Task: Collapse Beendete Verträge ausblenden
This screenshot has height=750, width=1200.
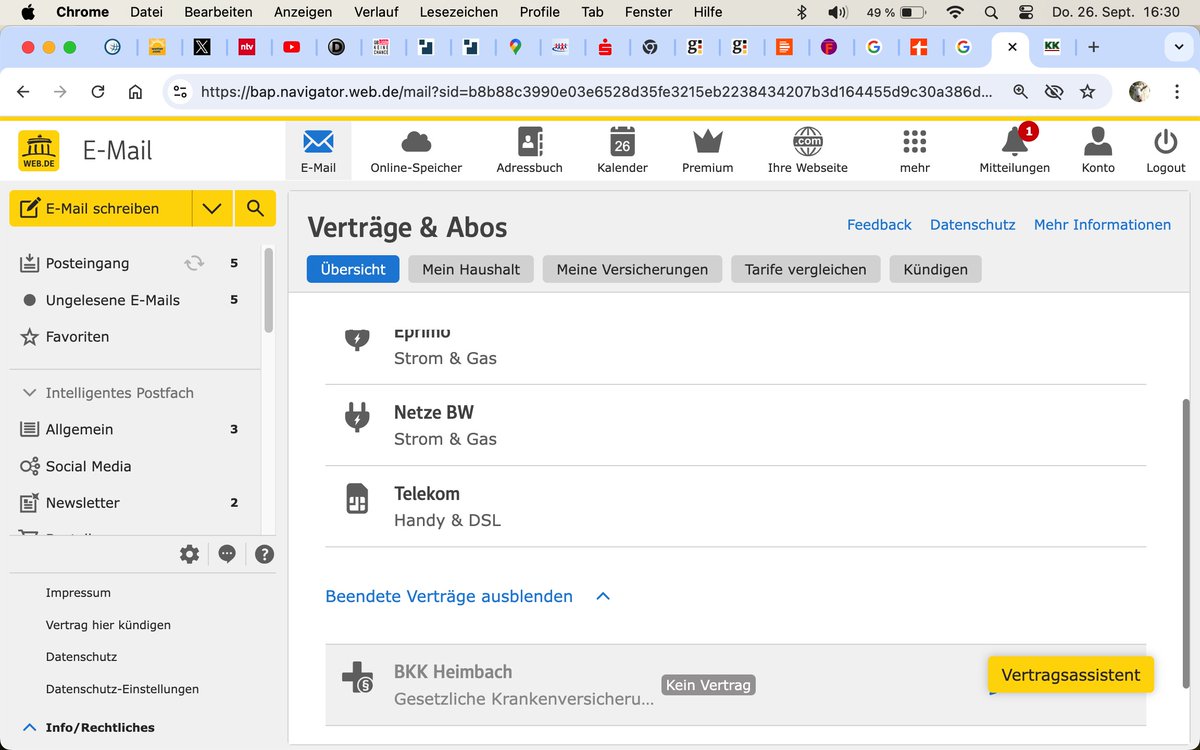Action: 467,596
